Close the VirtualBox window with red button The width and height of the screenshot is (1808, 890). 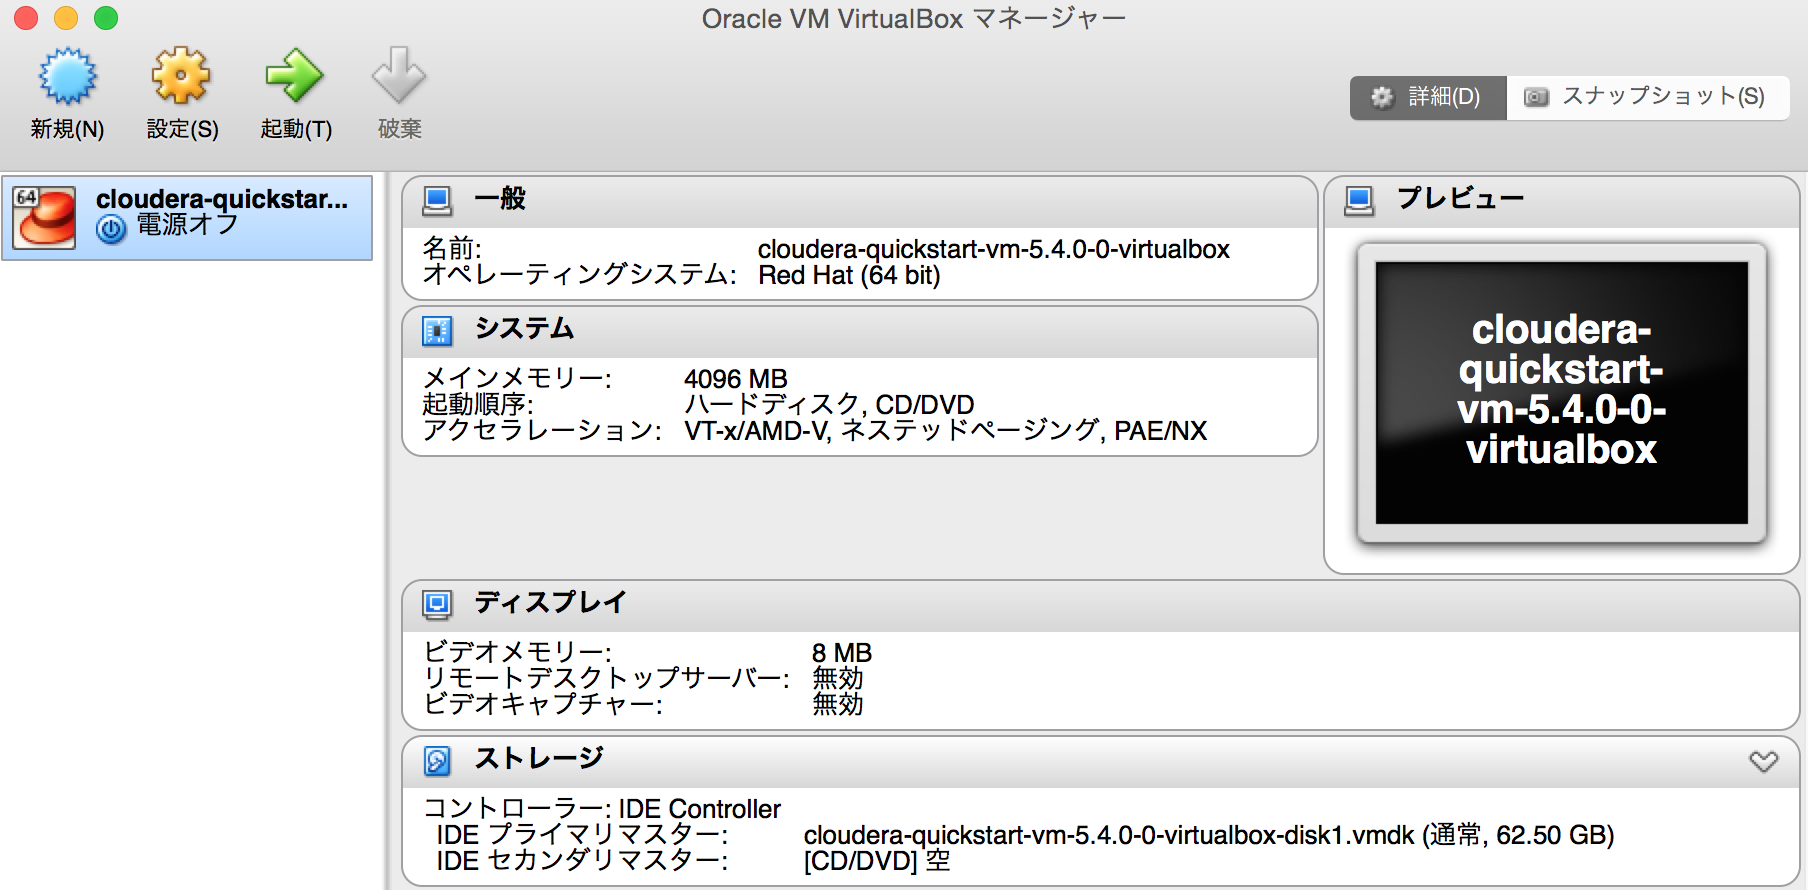(x=26, y=18)
